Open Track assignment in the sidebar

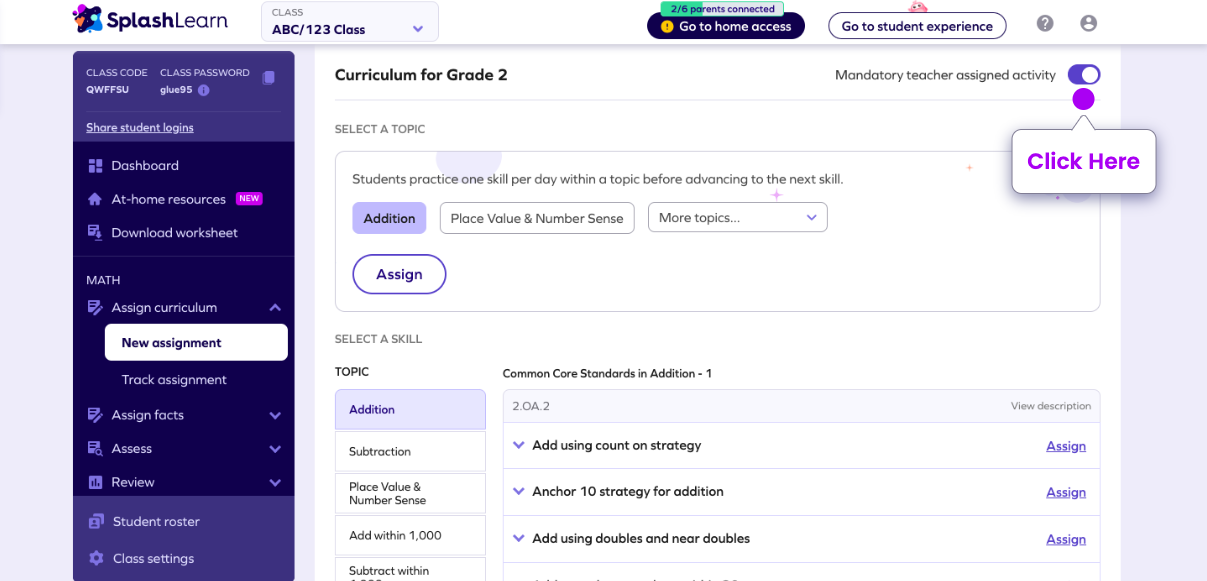[x=174, y=380]
